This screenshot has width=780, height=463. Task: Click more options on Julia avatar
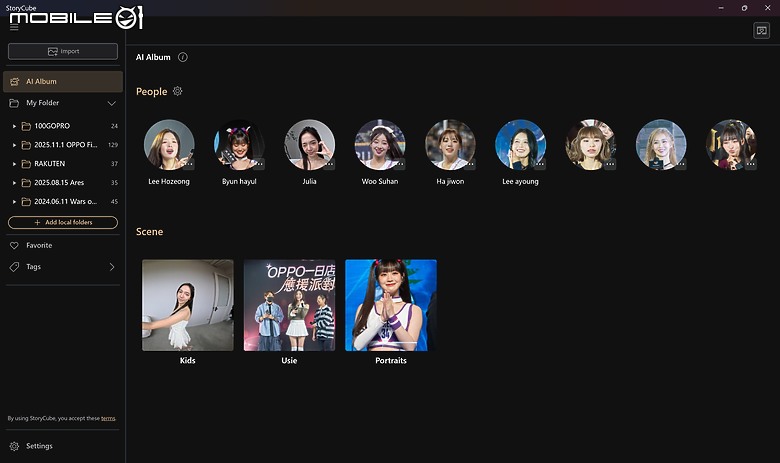point(329,164)
